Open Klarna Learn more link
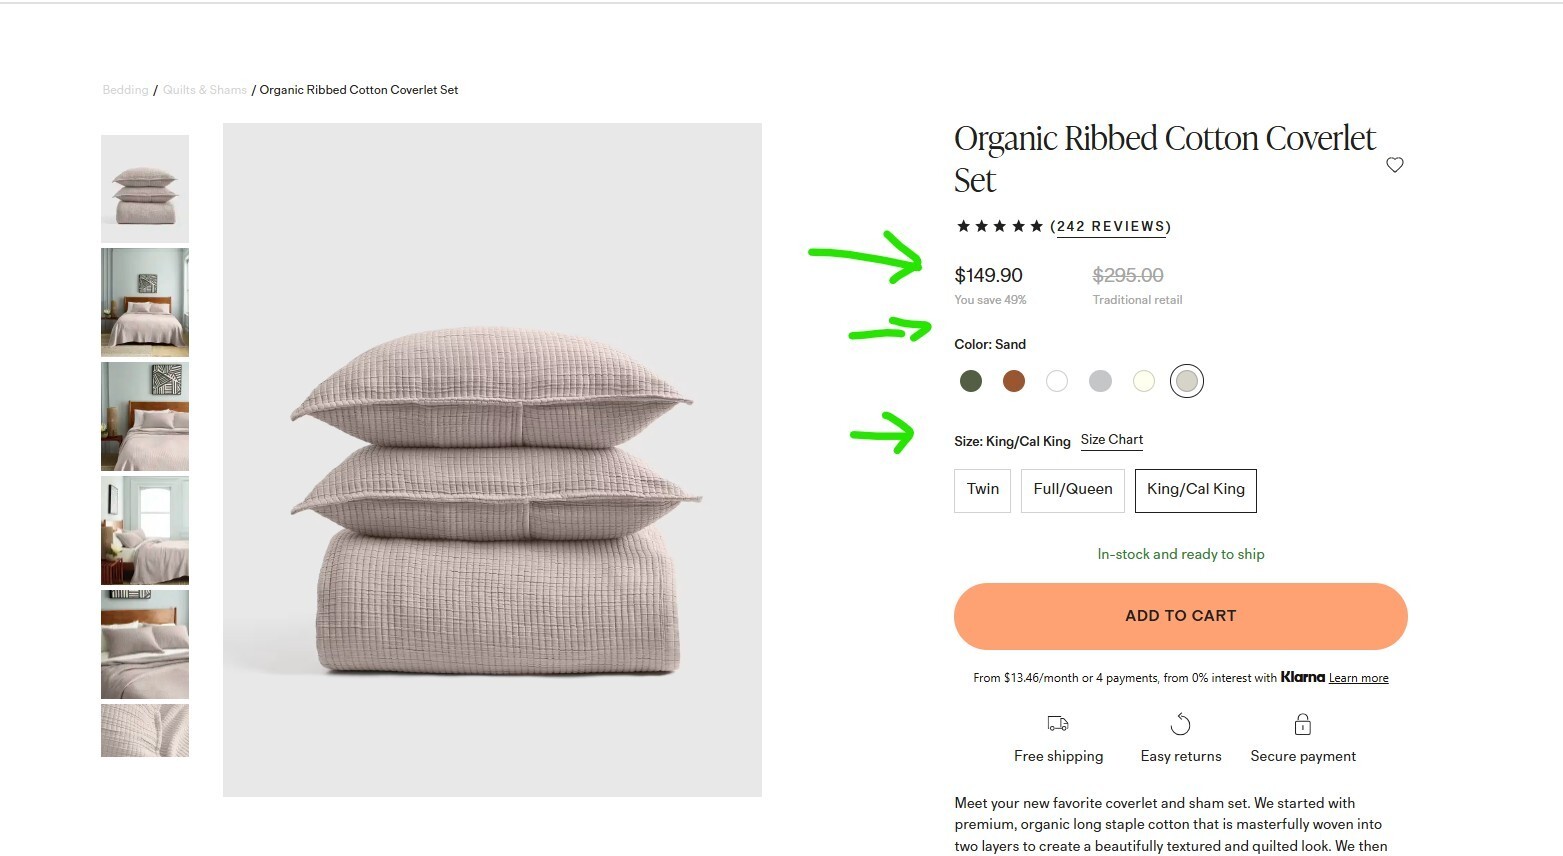The height and width of the screenshot is (856, 1563). coord(1358,678)
